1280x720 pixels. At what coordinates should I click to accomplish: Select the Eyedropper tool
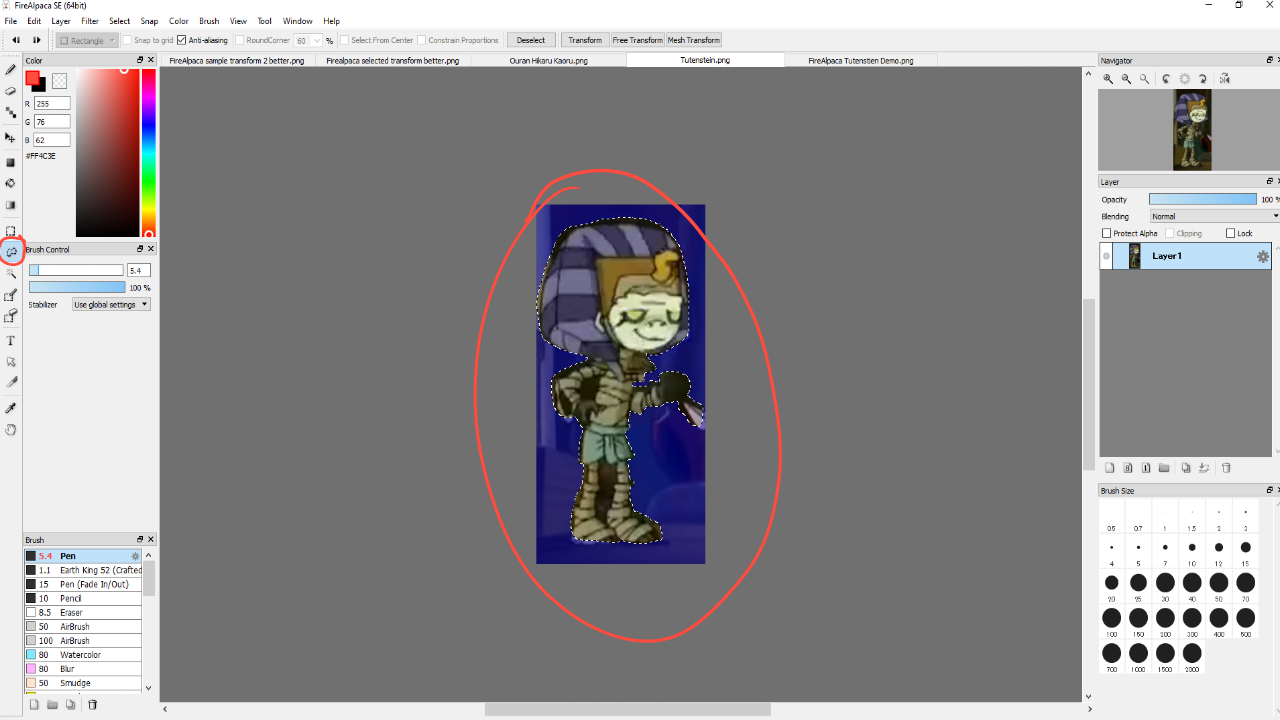[x=11, y=408]
